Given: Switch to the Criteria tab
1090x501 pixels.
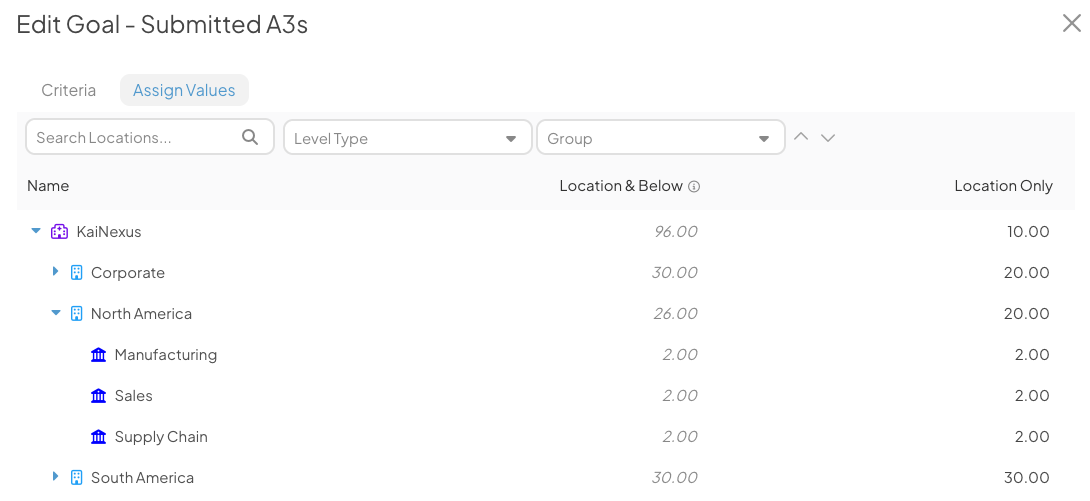Looking at the screenshot, I should (x=69, y=90).
